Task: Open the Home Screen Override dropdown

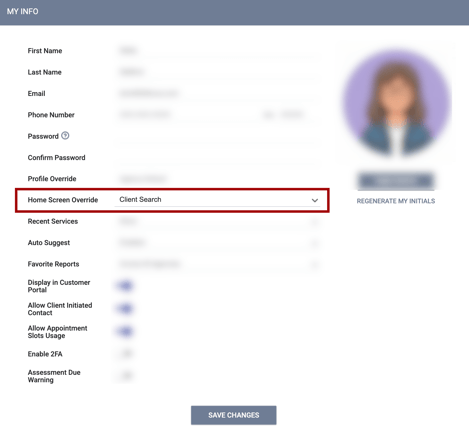Action: click(x=217, y=200)
